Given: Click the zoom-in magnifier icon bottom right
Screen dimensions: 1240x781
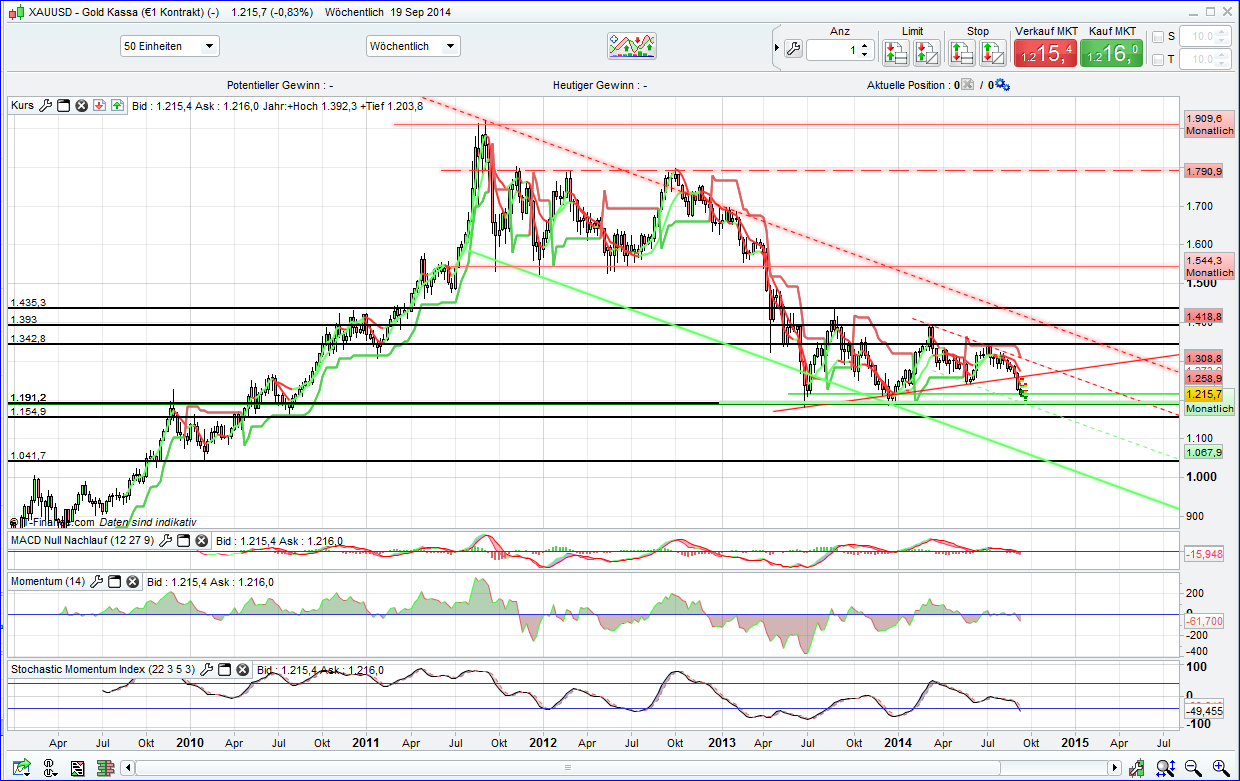Looking at the screenshot, I should tap(1220, 768).
